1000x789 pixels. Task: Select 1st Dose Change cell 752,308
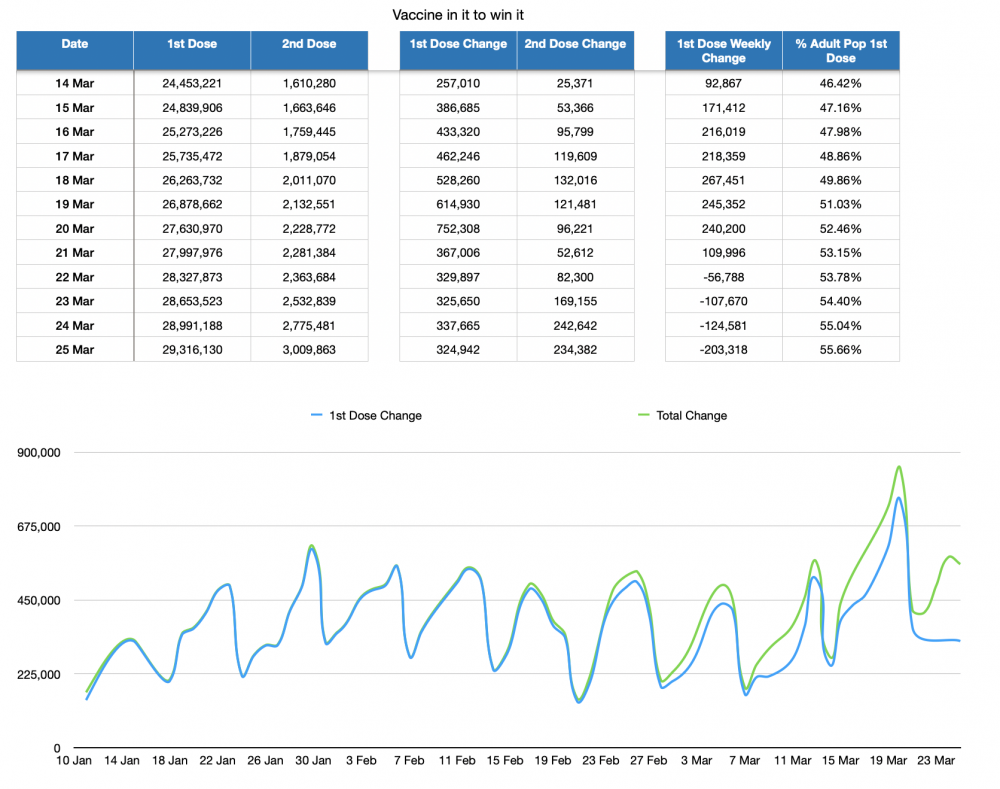pos(458,228)
